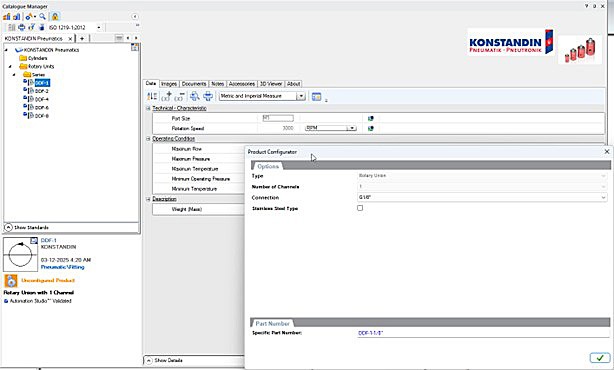Switch to the Documents tab

pyautogui.click(x=194, y=84)
